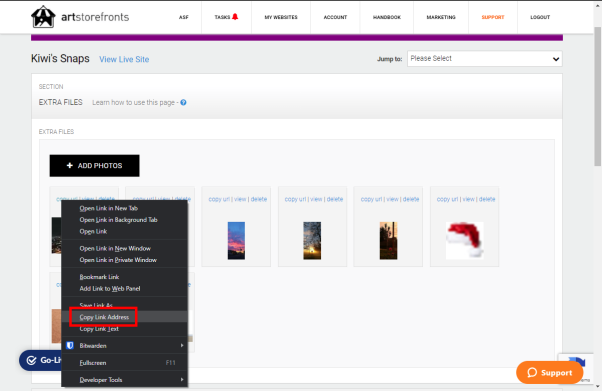This screenshot has width=602, height=391.
Task: Follow the View Live Site link
Action: point(124,59)
